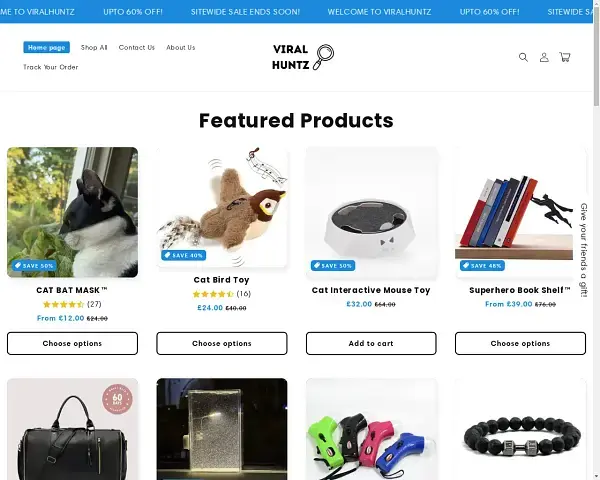Screen dimensions: 600x480
Task: Open the black duffel bag product image
Action: pyautogui.click(x=72, y=429)
